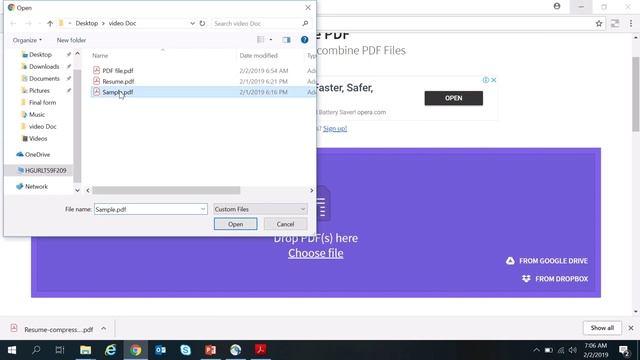
Task: Sort by Name column header
Action: point(100,56)
